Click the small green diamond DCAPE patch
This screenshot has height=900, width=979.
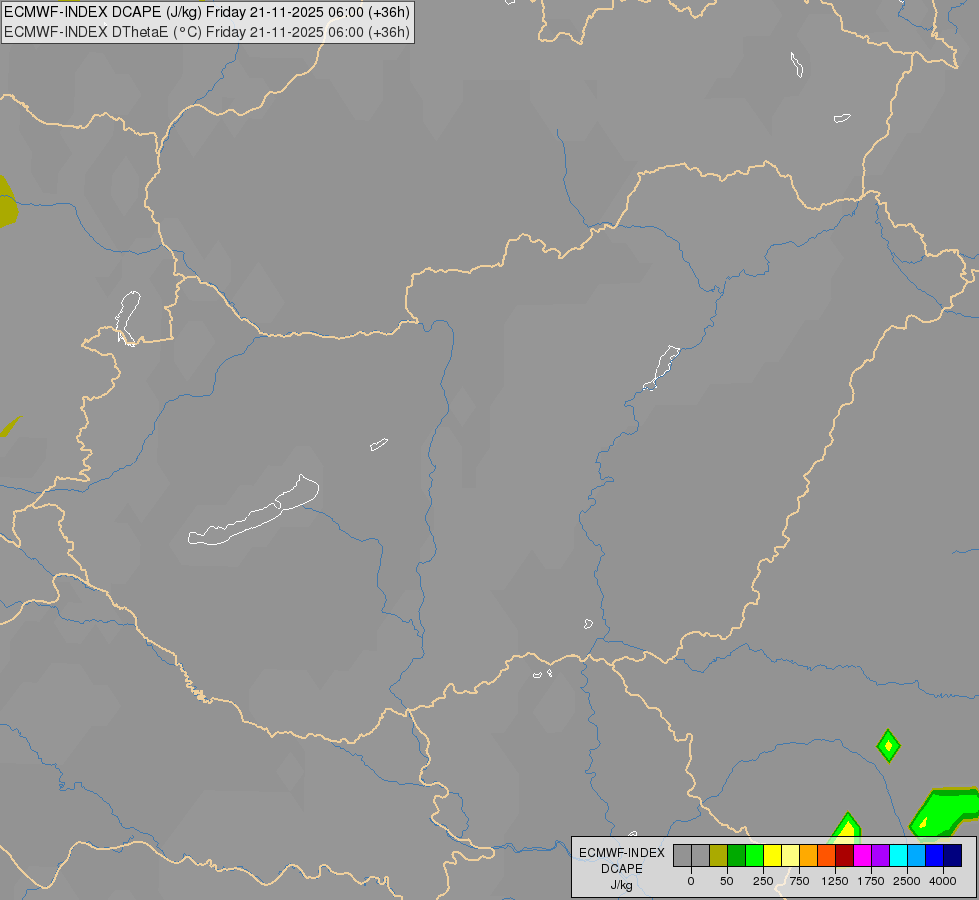tap(888, 746)
